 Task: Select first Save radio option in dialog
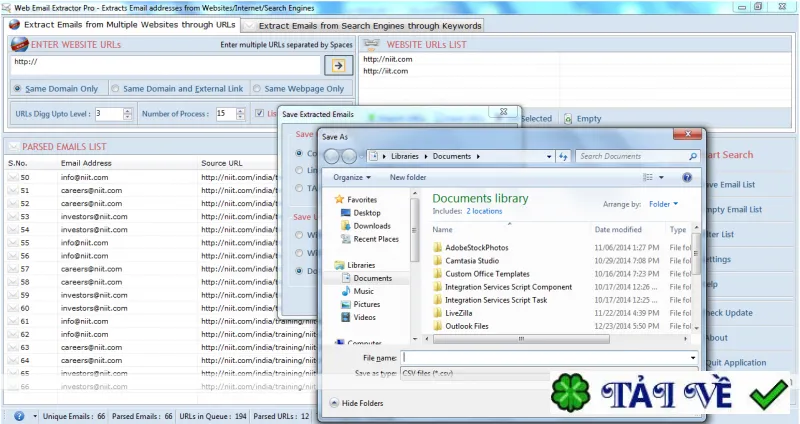tap(299, 153)
